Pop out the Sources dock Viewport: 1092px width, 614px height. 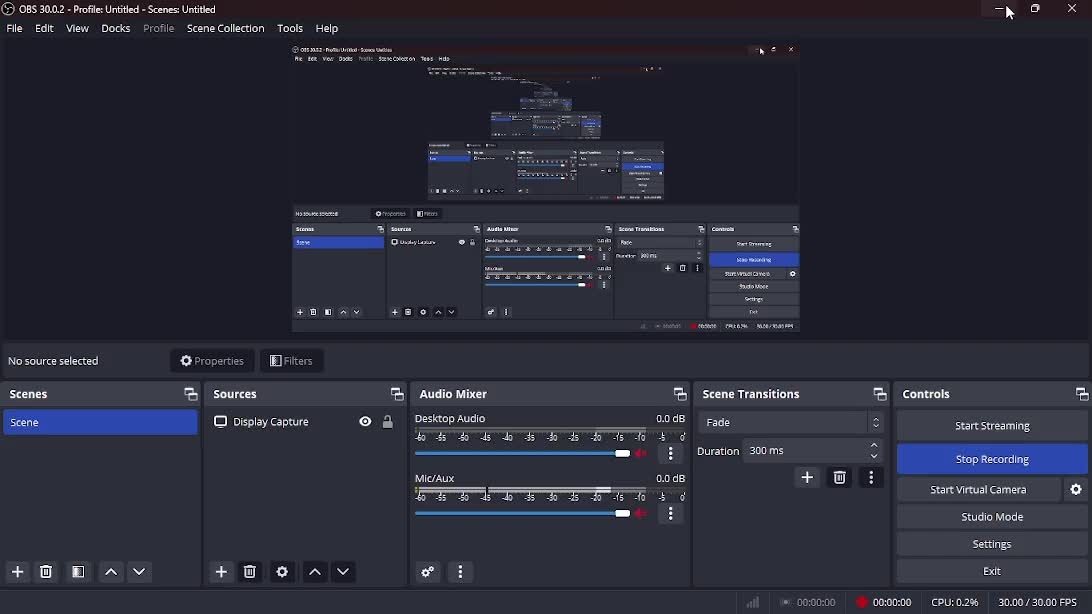pyautogui.click(x=397, y=394)
